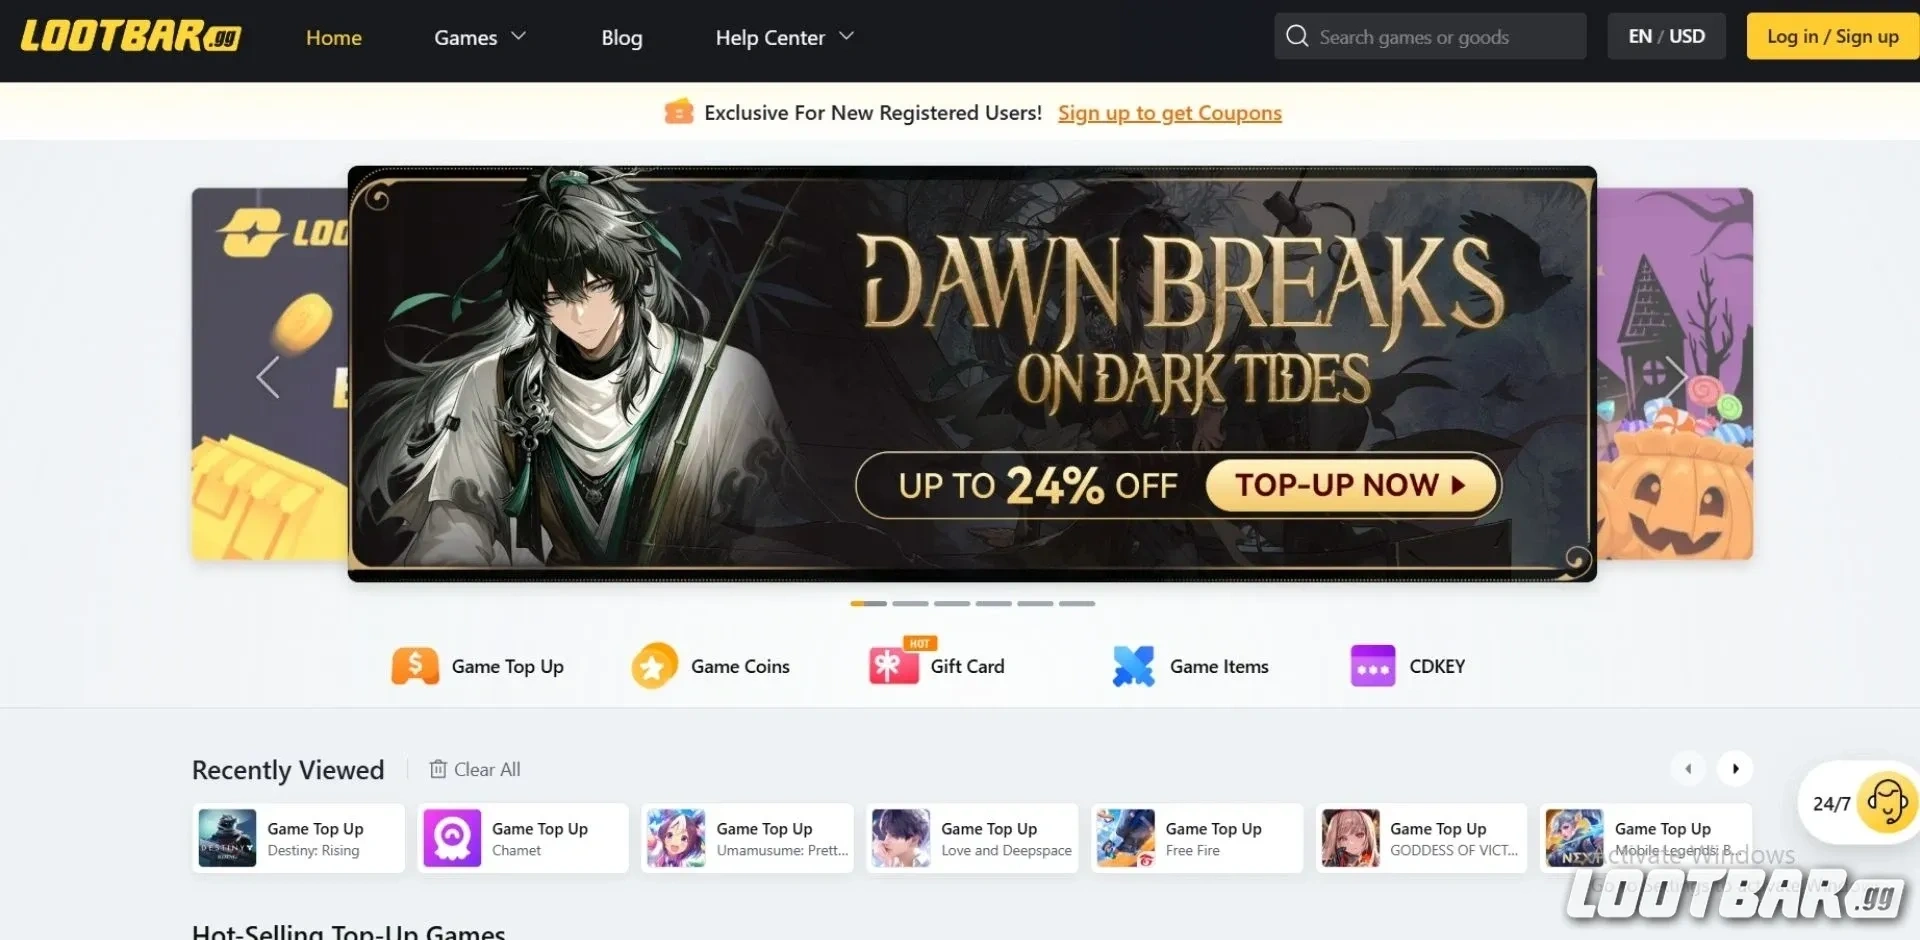Open the EN / USD language currency selector
Screen dimensions: 1920x940
pyautogui.click(x=1666, y=36)
